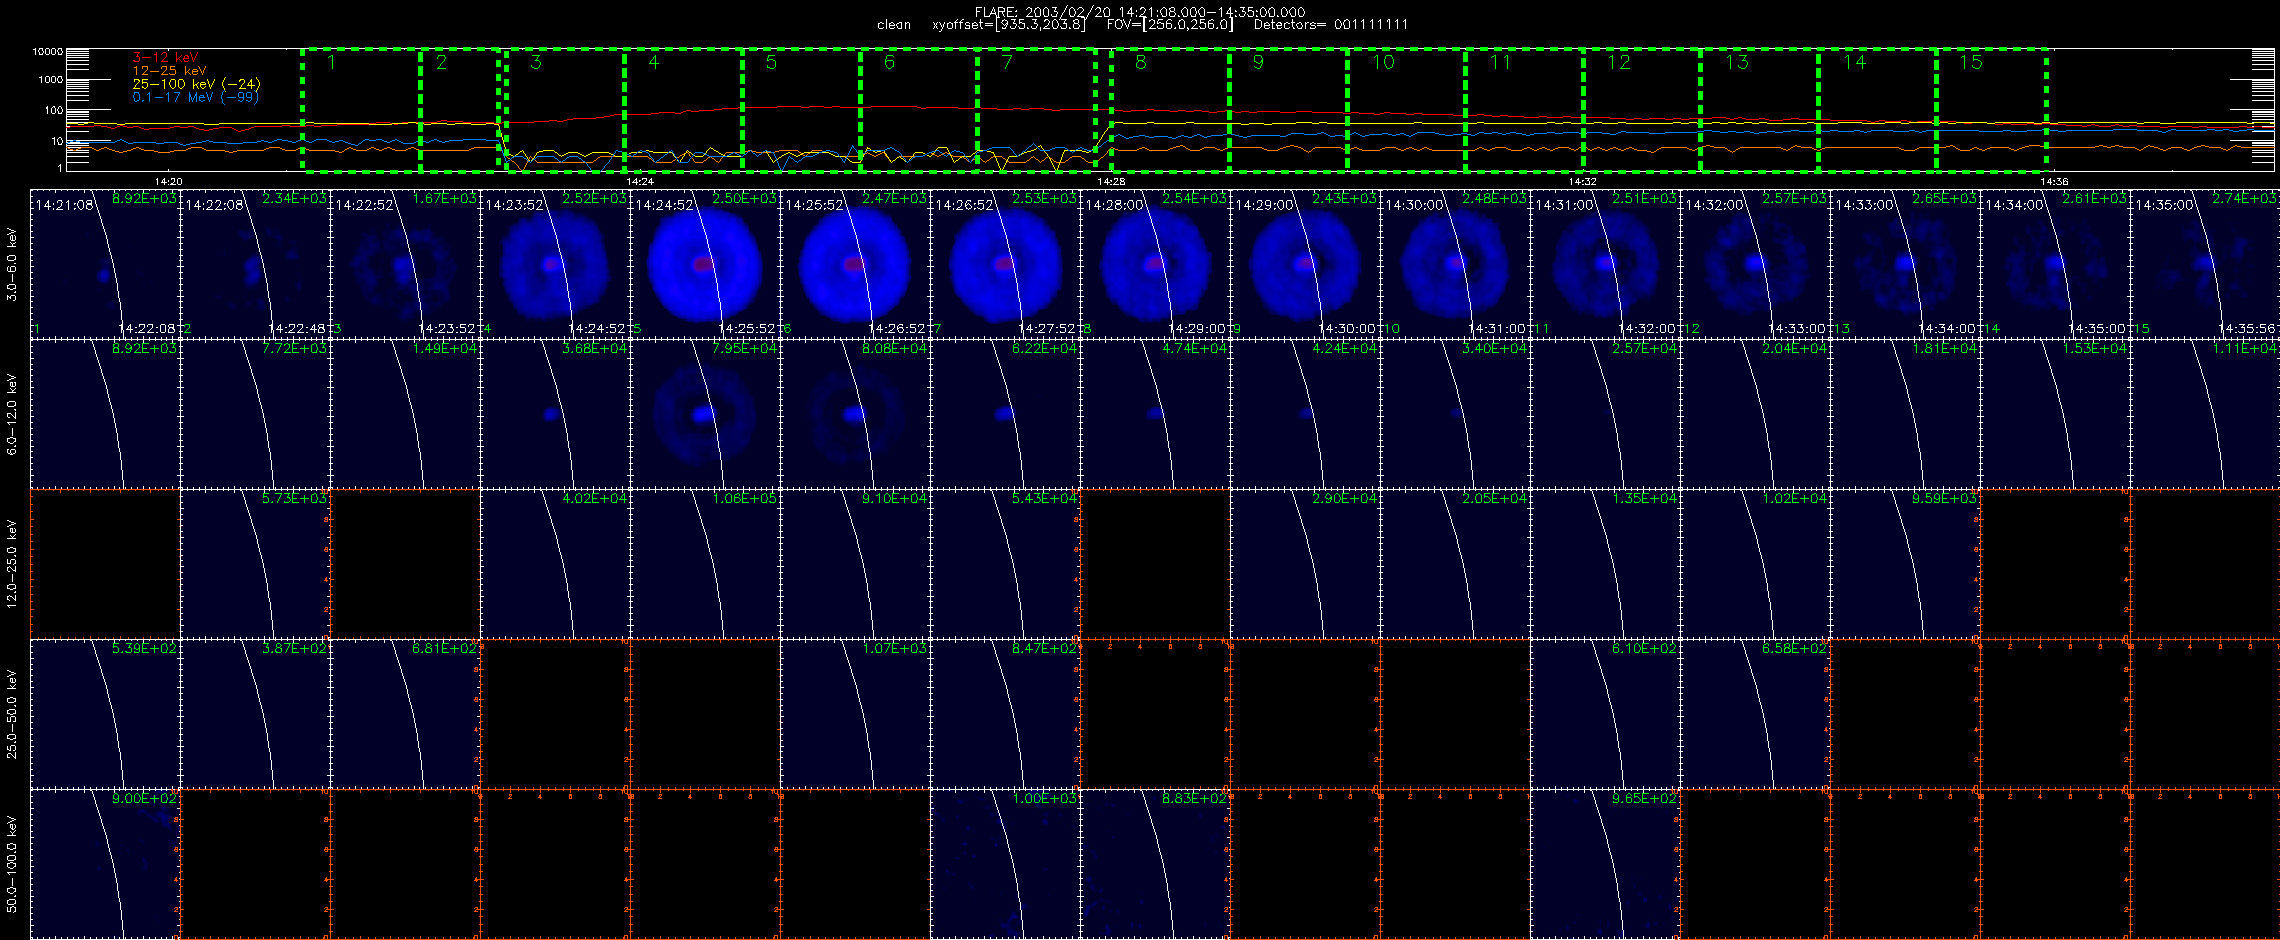Click the 14:25:52 start time stamp
Image resolution: width=2280 pixels, height=940 pixels.
coord(814,205)
